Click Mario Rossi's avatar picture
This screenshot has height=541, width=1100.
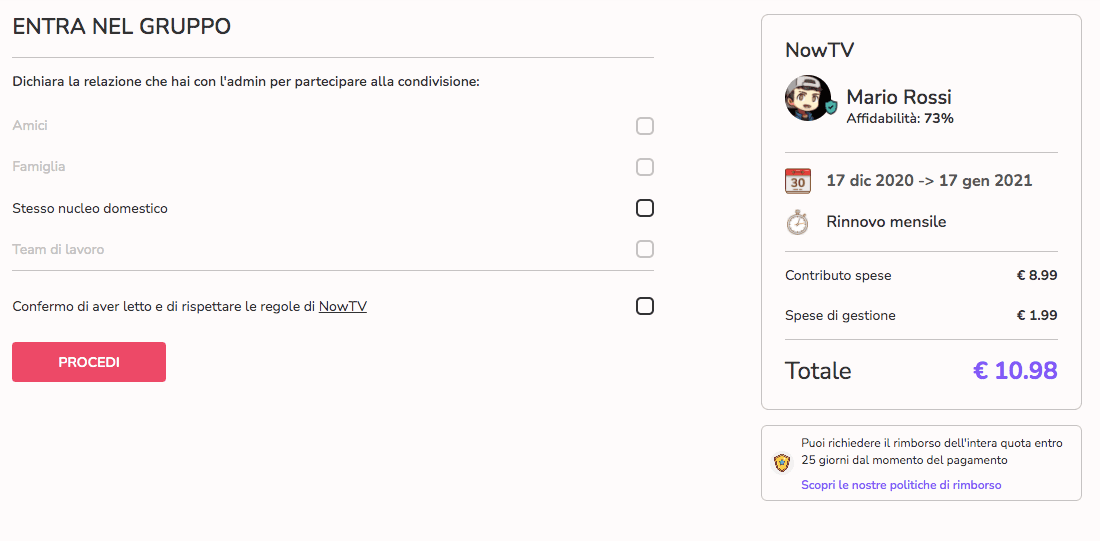pyautogui.click(x=807, y=98)
